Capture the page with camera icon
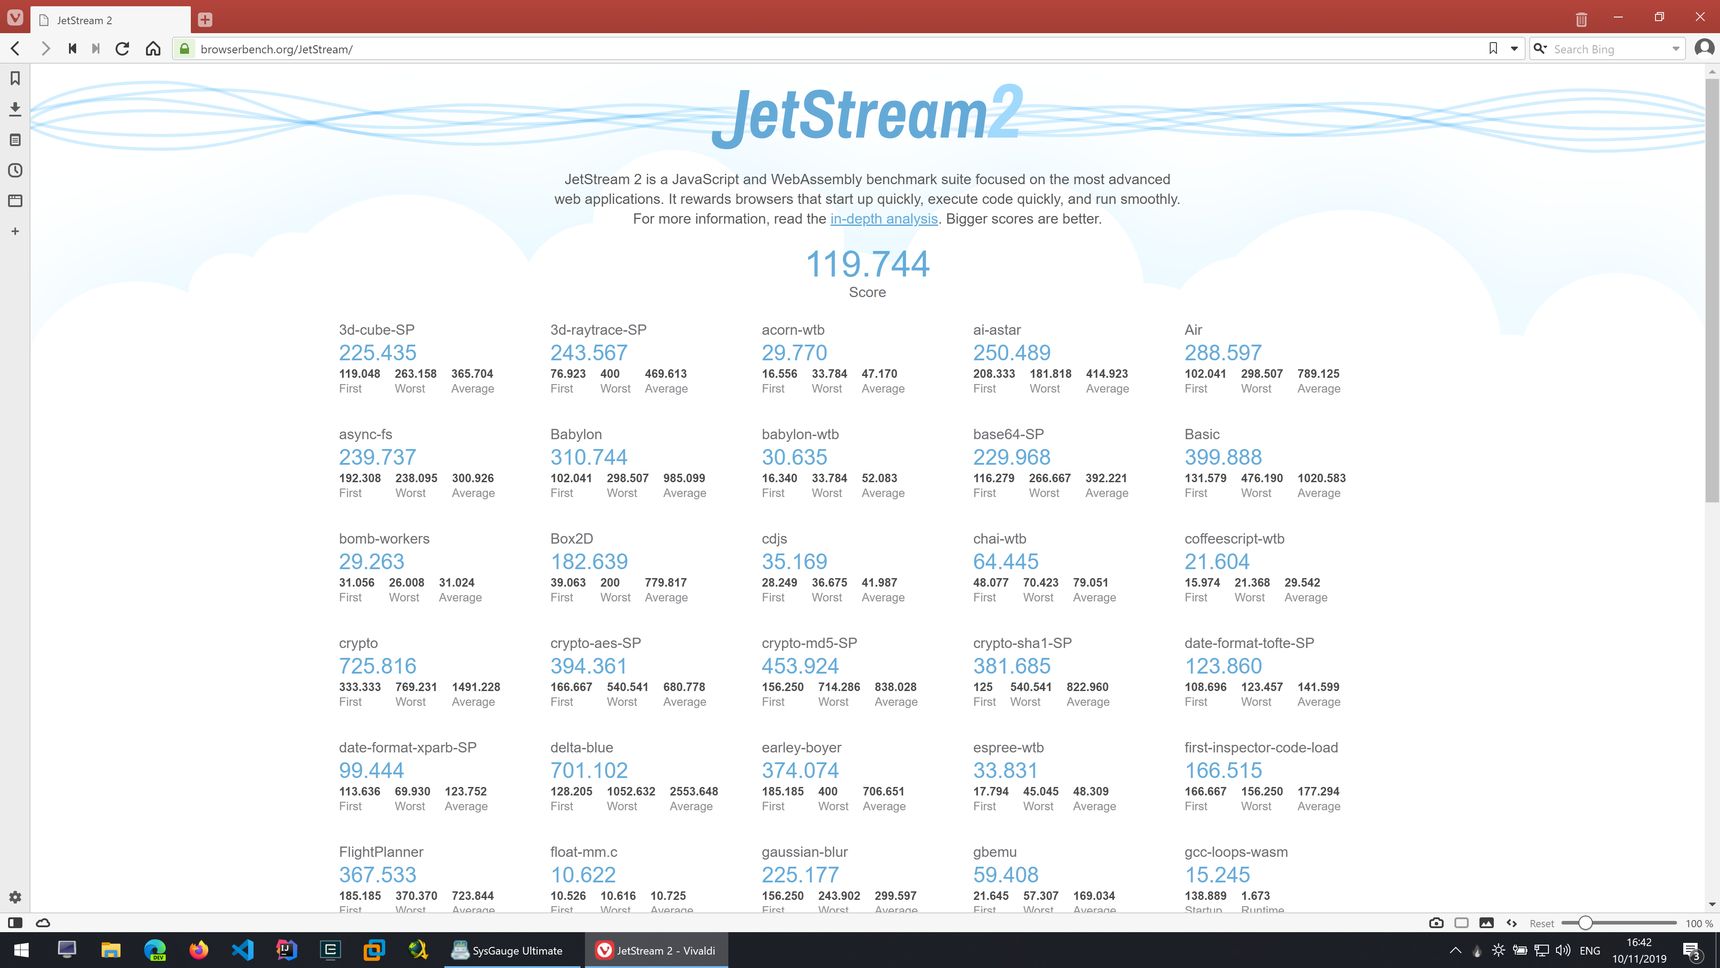Viewport: 1720px width, 968px height. 1436,923
